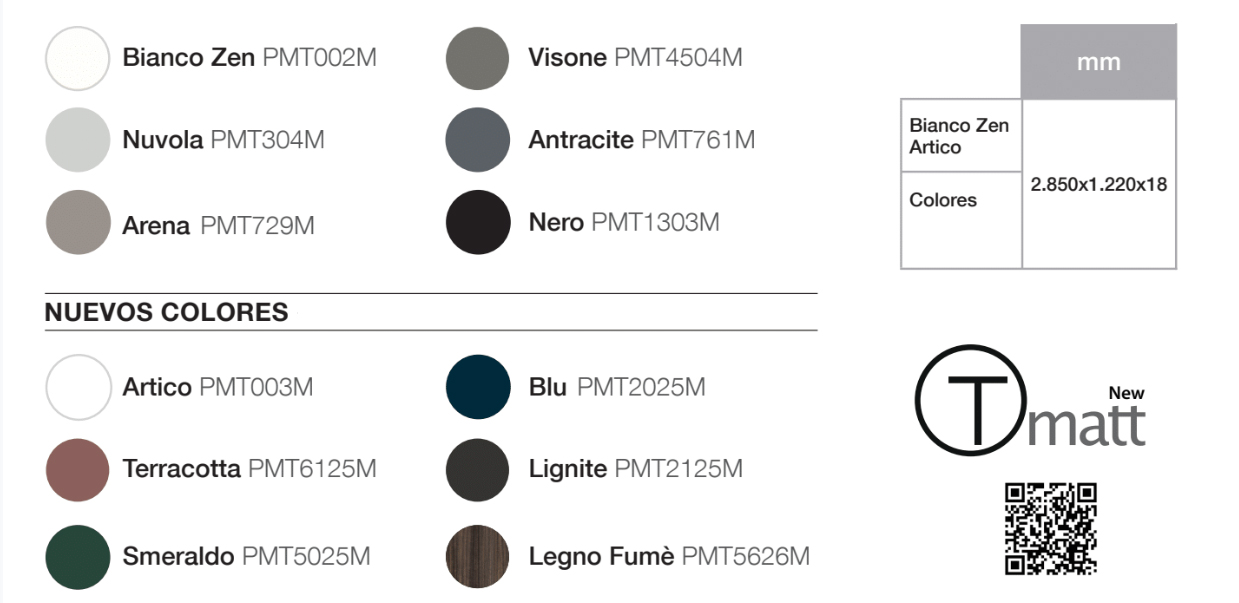Image resolution: width=1239 pixels, height=603 pixels.
Task: Click the mm table header cell
Action: tap(1098, 62)
